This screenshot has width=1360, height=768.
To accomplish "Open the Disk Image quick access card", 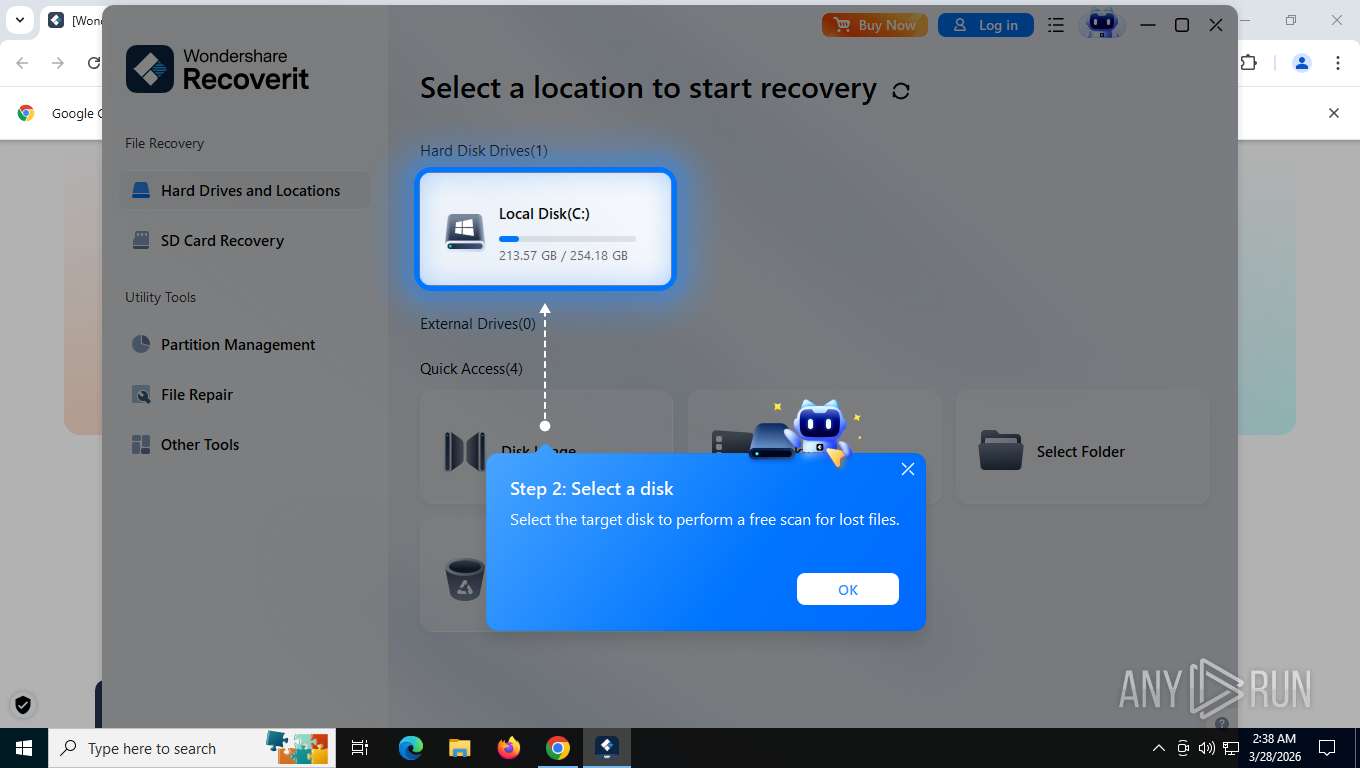I will (x=546, y=447).
